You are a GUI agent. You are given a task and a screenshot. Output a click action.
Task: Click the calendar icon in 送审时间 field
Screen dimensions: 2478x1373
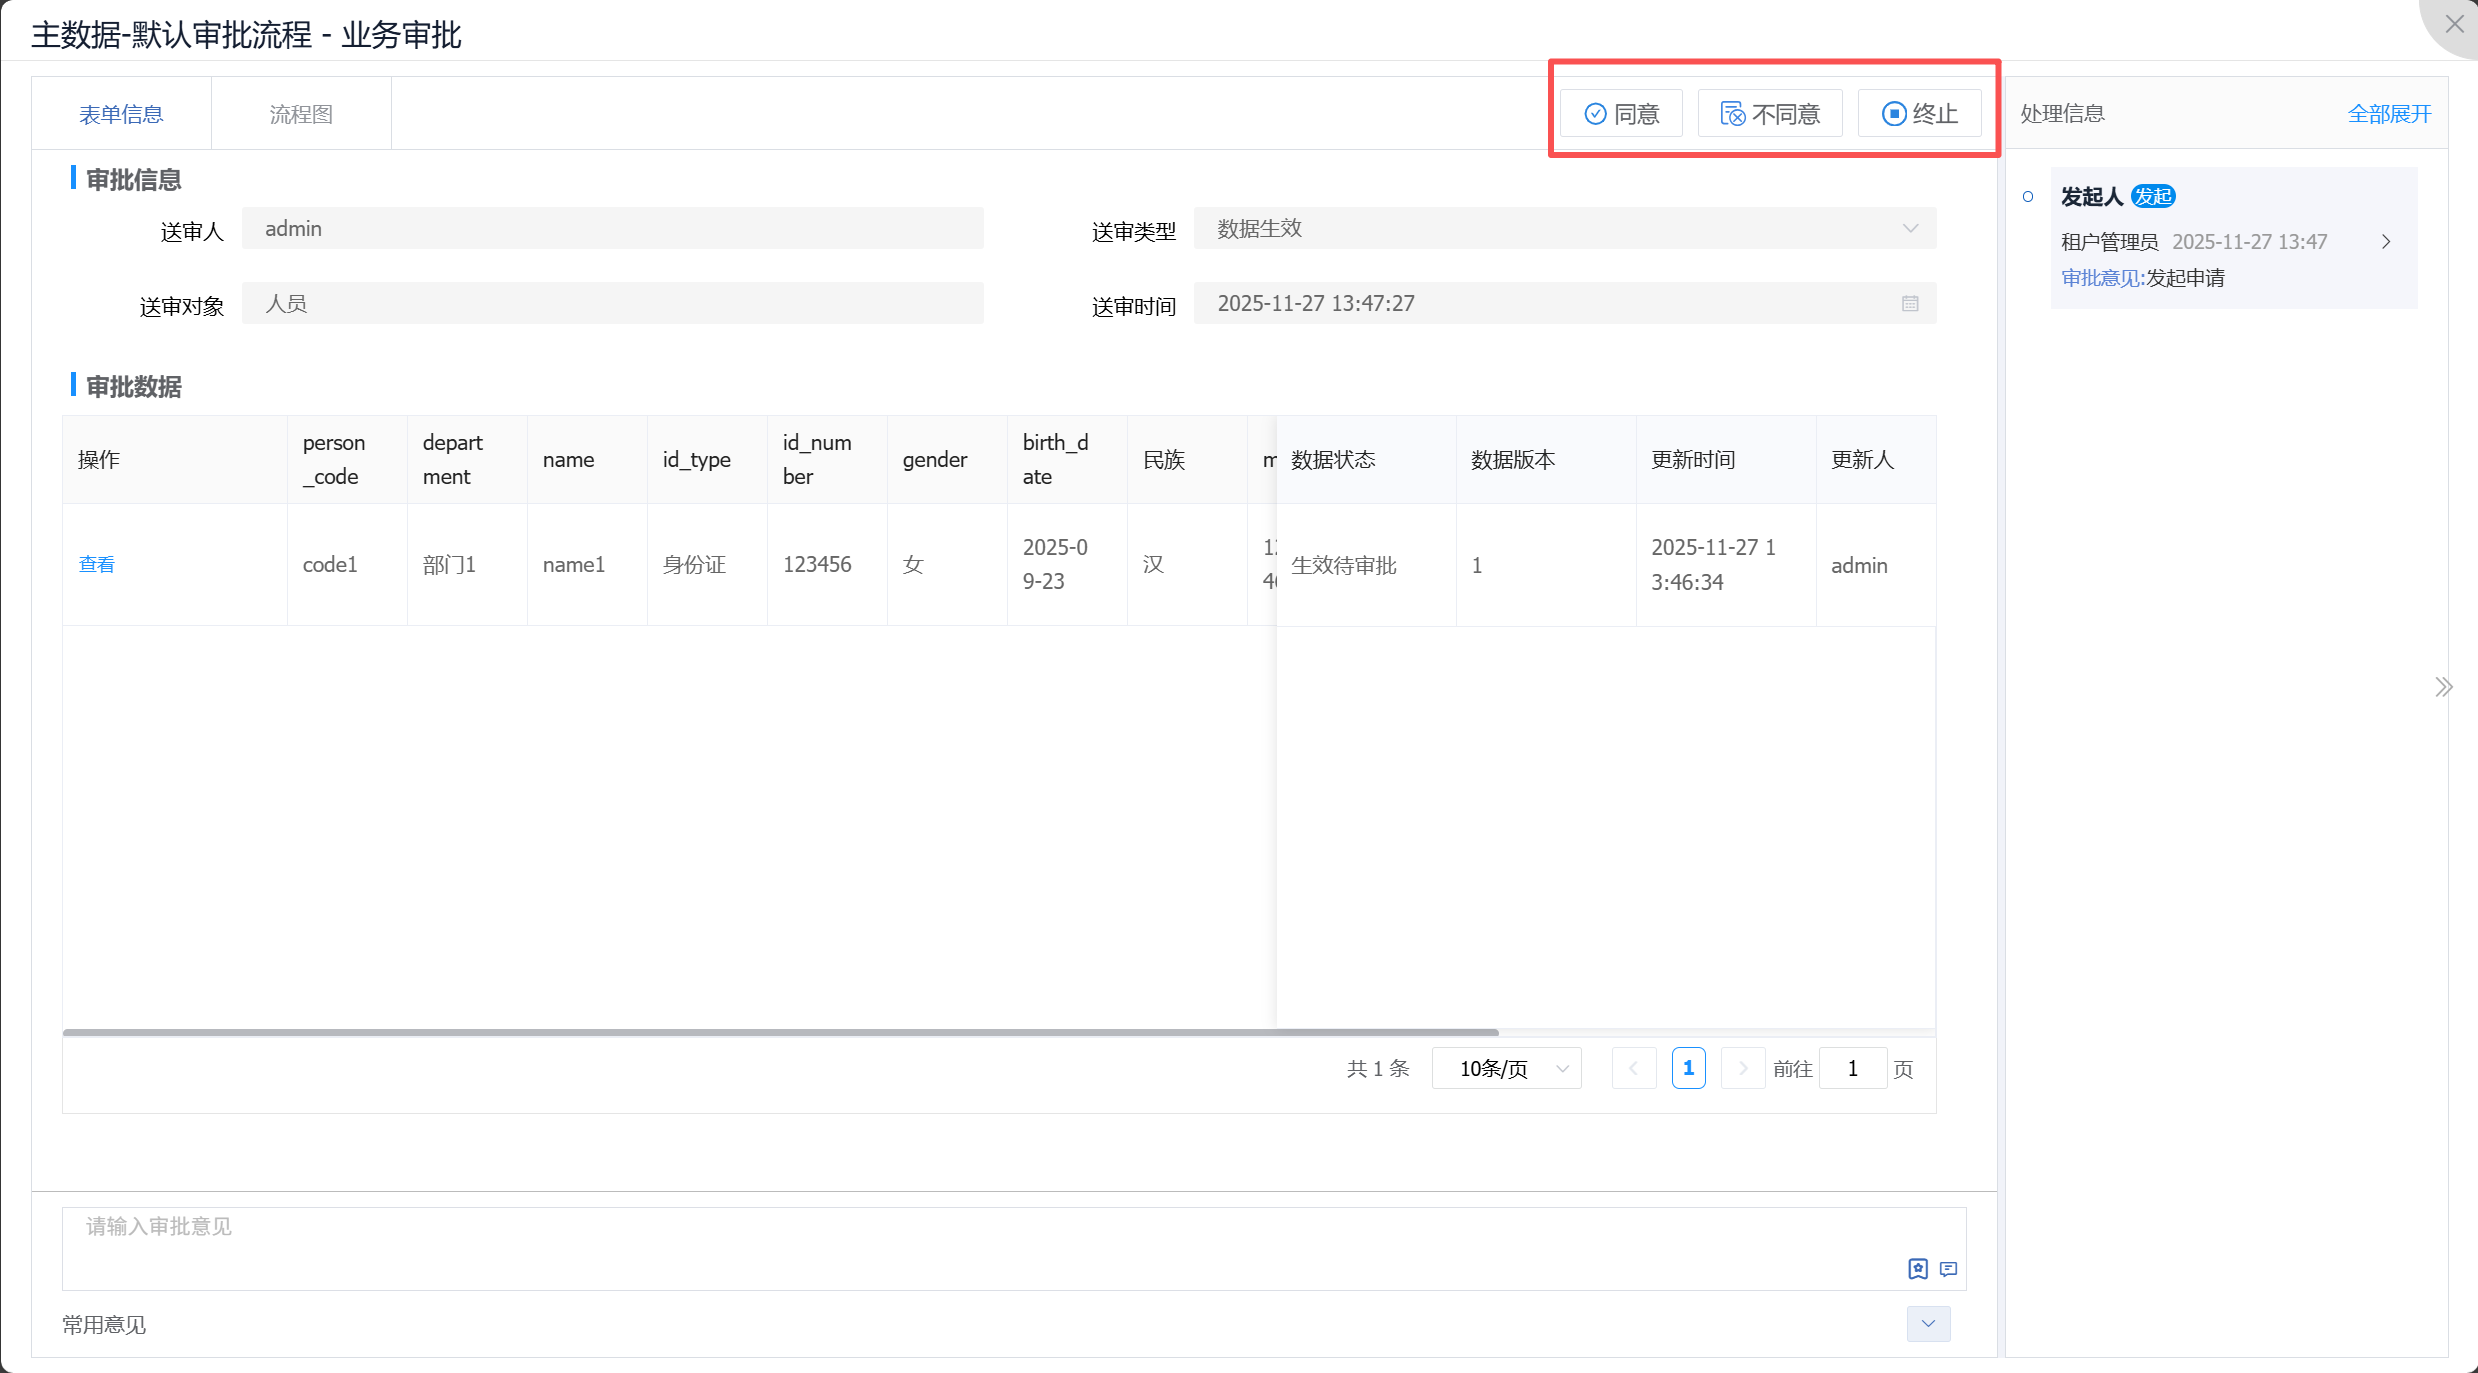coord(1910,303)
